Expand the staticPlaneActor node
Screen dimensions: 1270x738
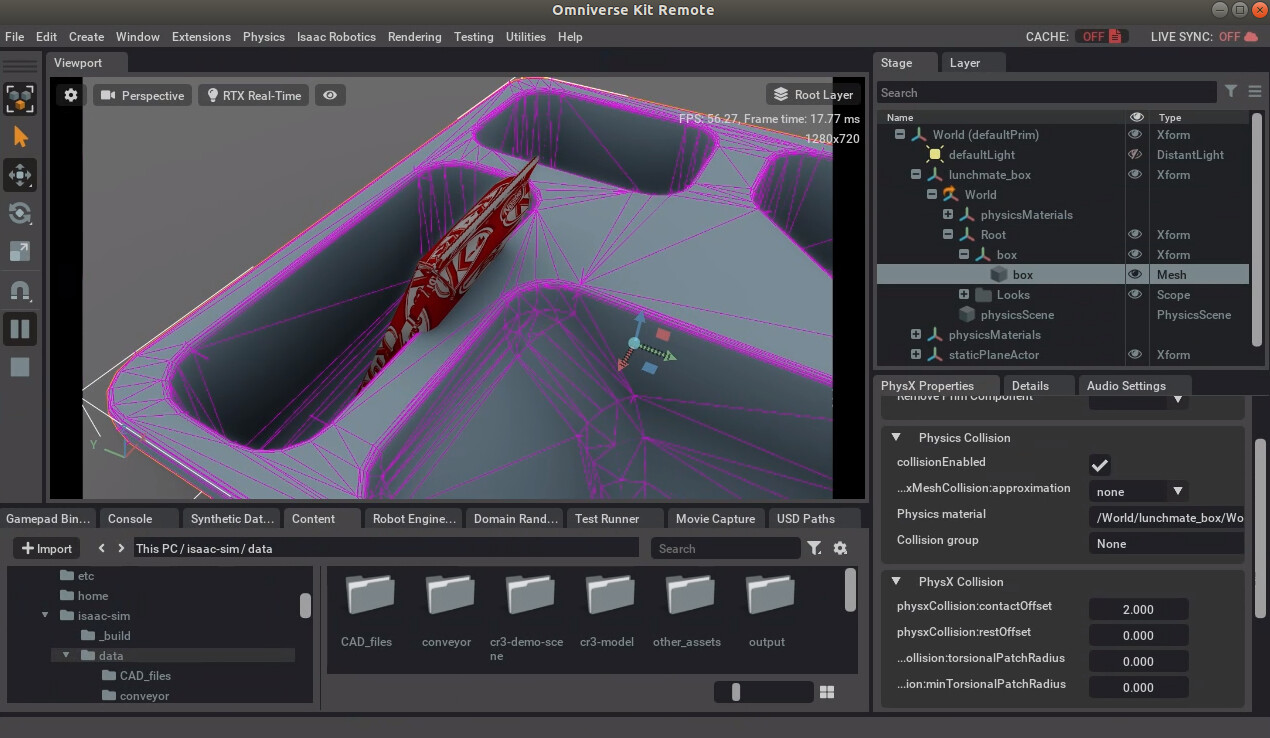[x=916, y=354]
